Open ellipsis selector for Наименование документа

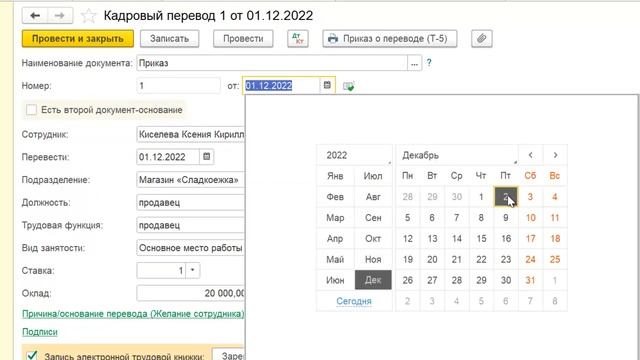(x=414, y=63)
